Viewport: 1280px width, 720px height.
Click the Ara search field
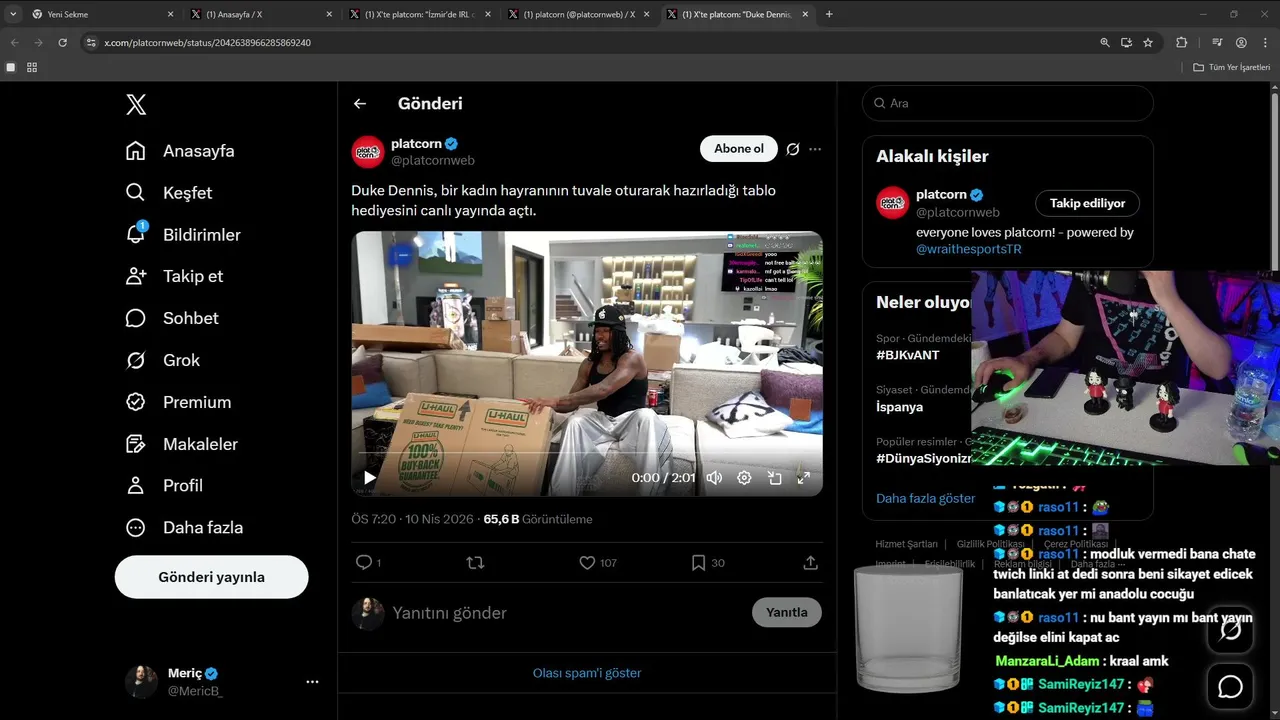pyautogui.click(x=1008, y=103)
